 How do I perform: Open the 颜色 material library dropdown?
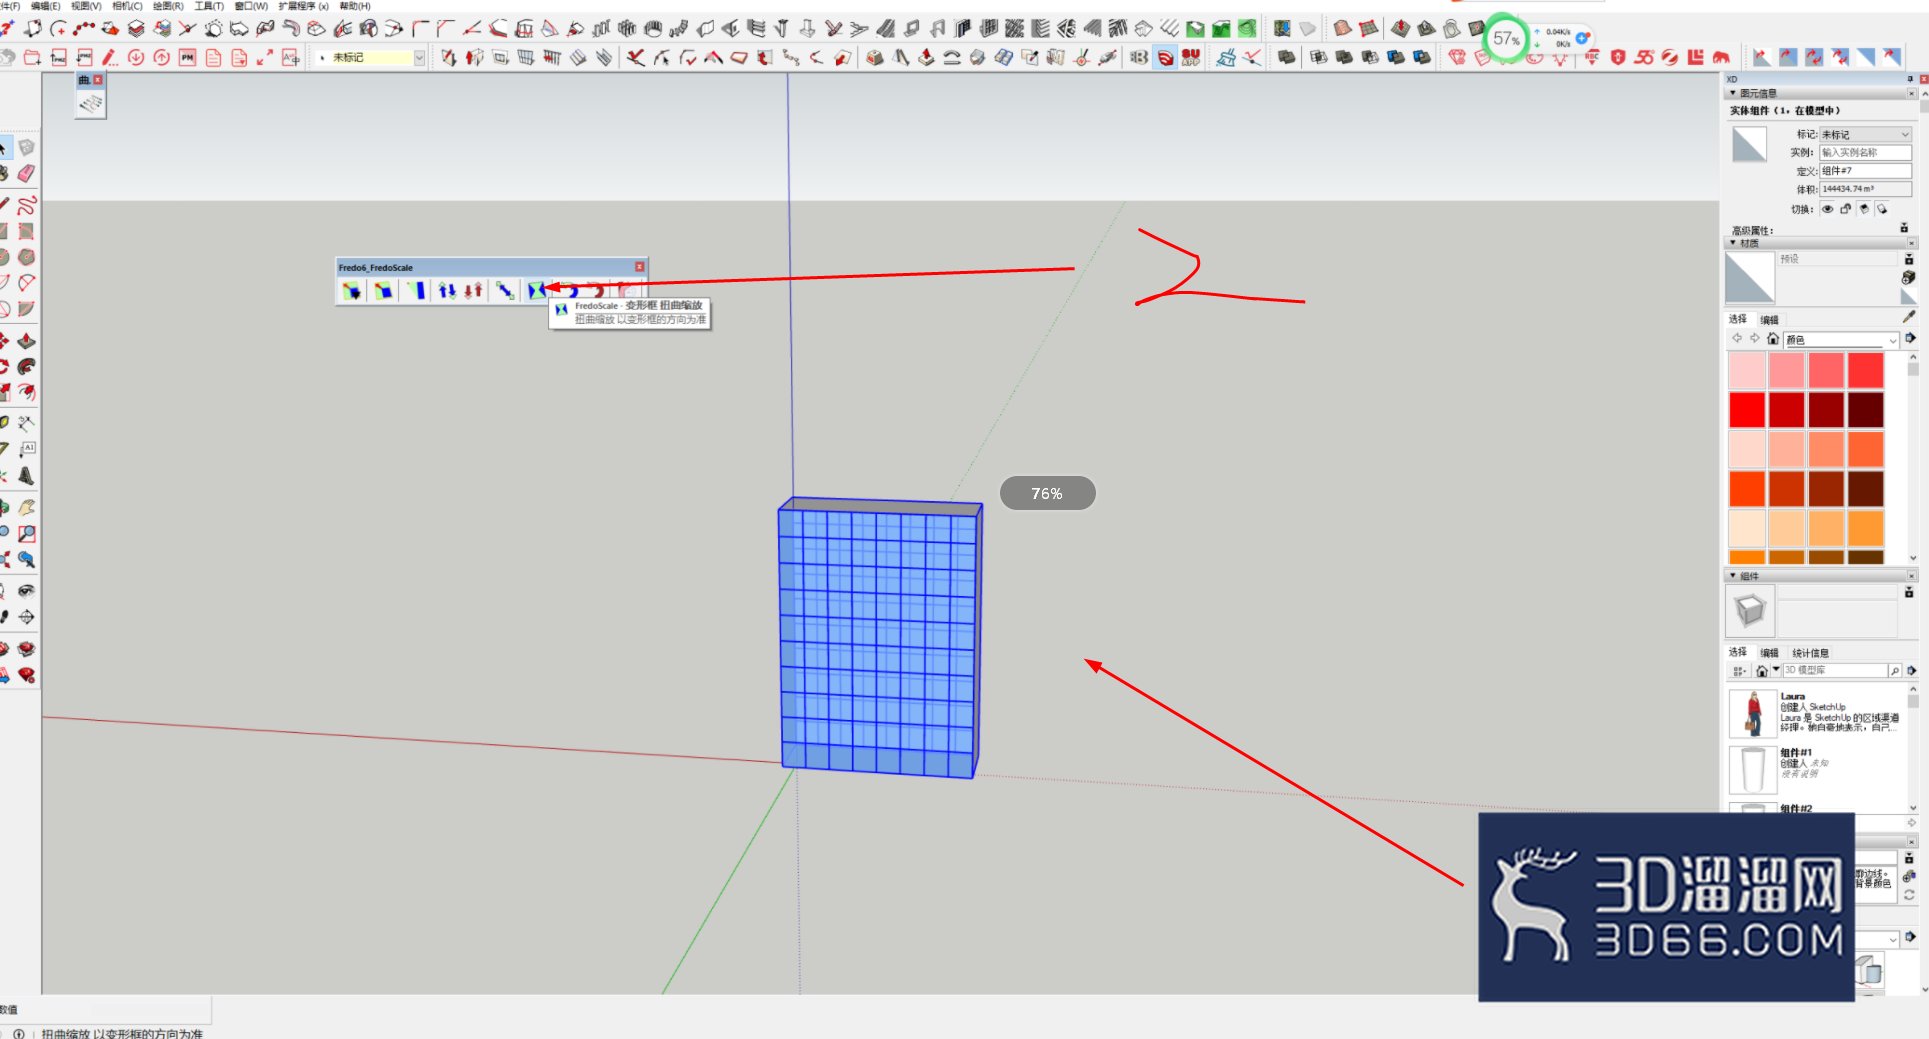click(1841, 340)
